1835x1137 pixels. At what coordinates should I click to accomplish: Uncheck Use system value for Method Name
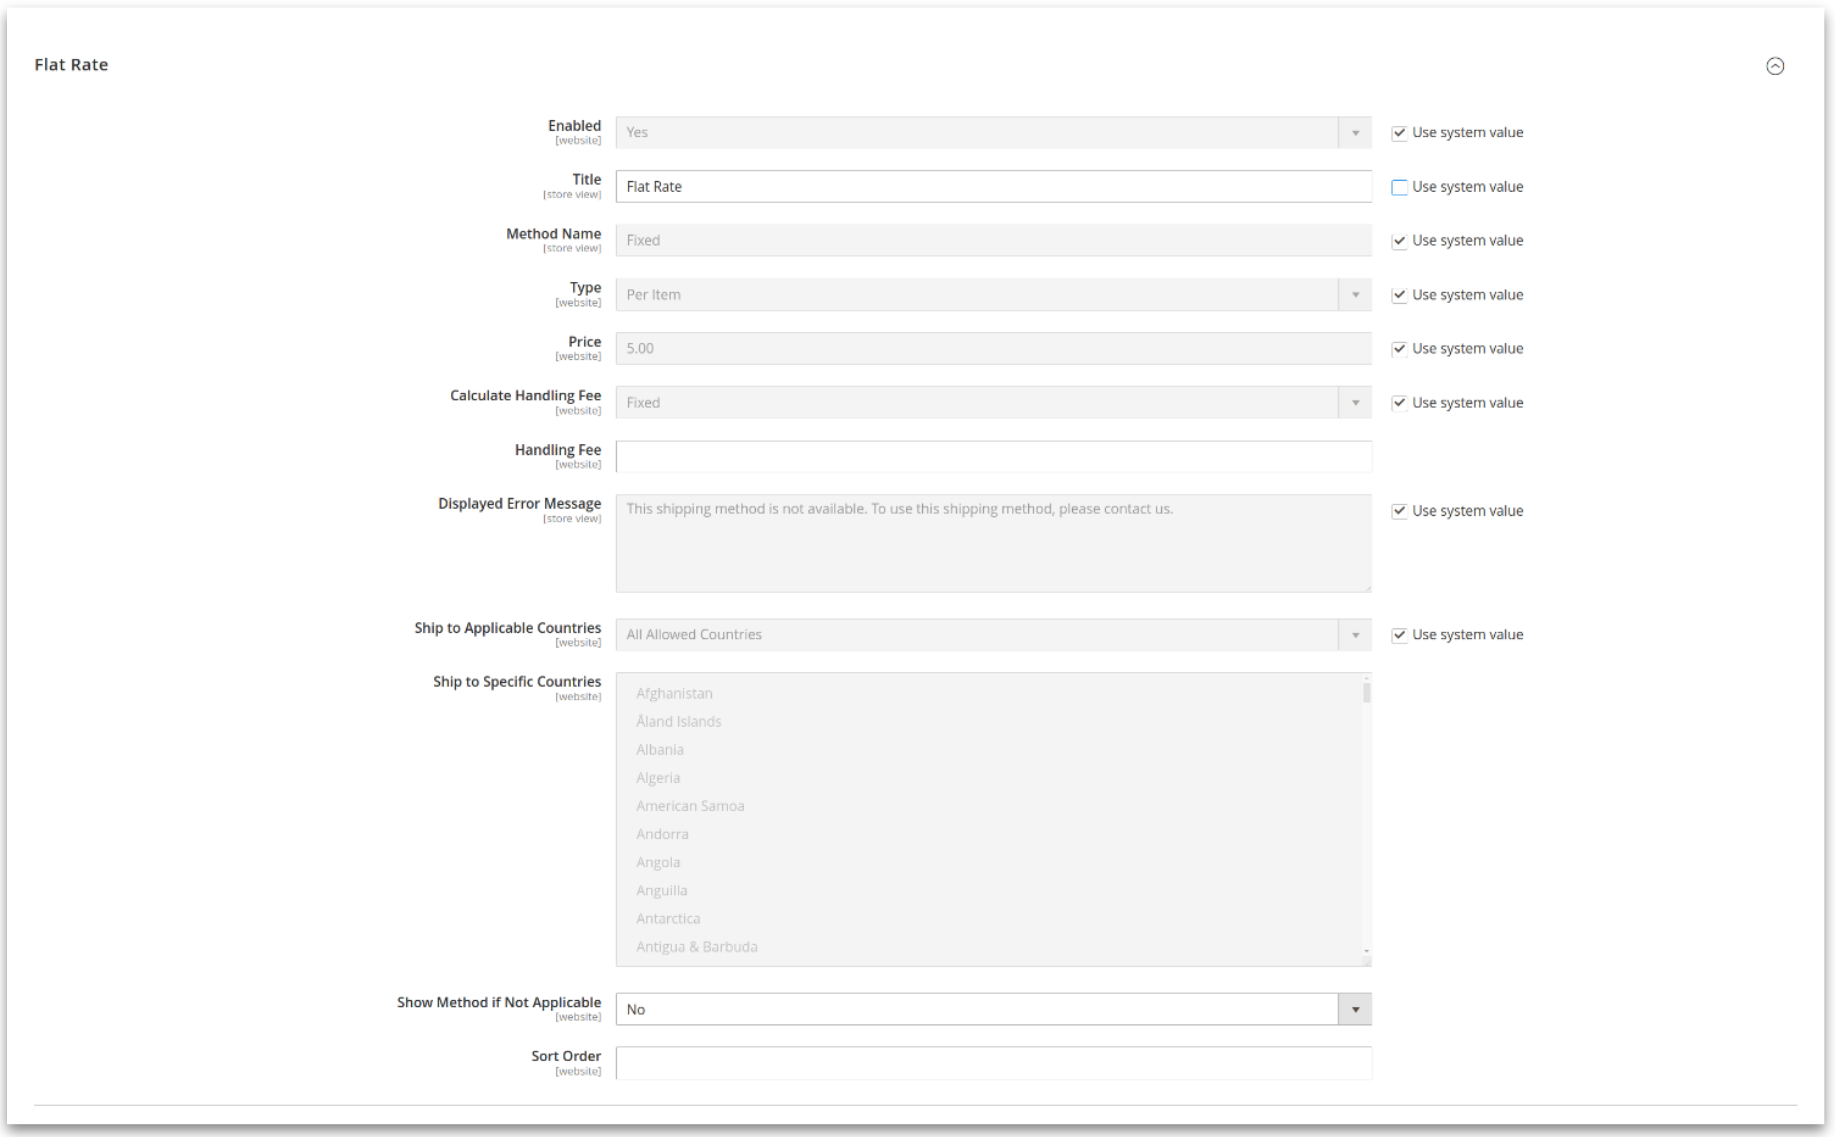[x=1399, y=240]
